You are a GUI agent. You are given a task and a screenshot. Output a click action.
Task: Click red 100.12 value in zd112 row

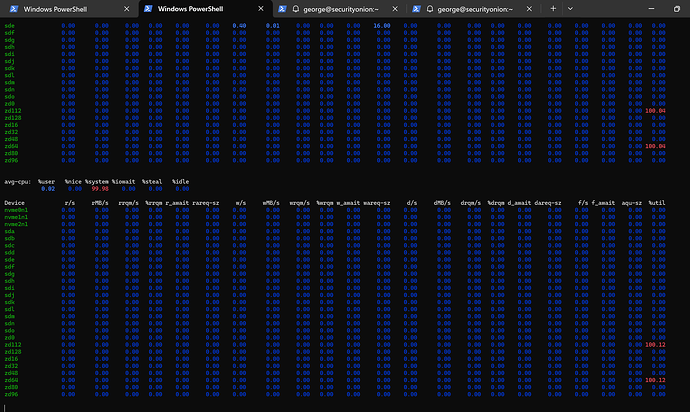click(655, 345)
